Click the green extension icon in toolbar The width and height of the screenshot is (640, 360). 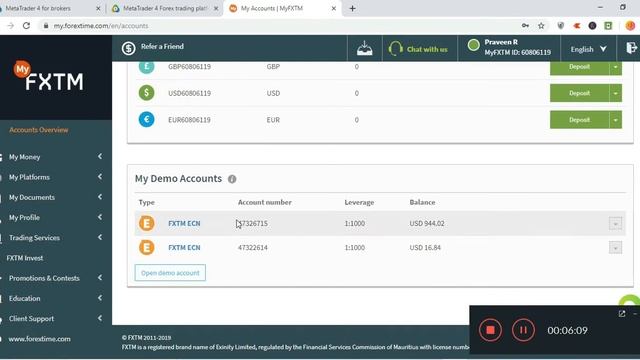point(608,26)
